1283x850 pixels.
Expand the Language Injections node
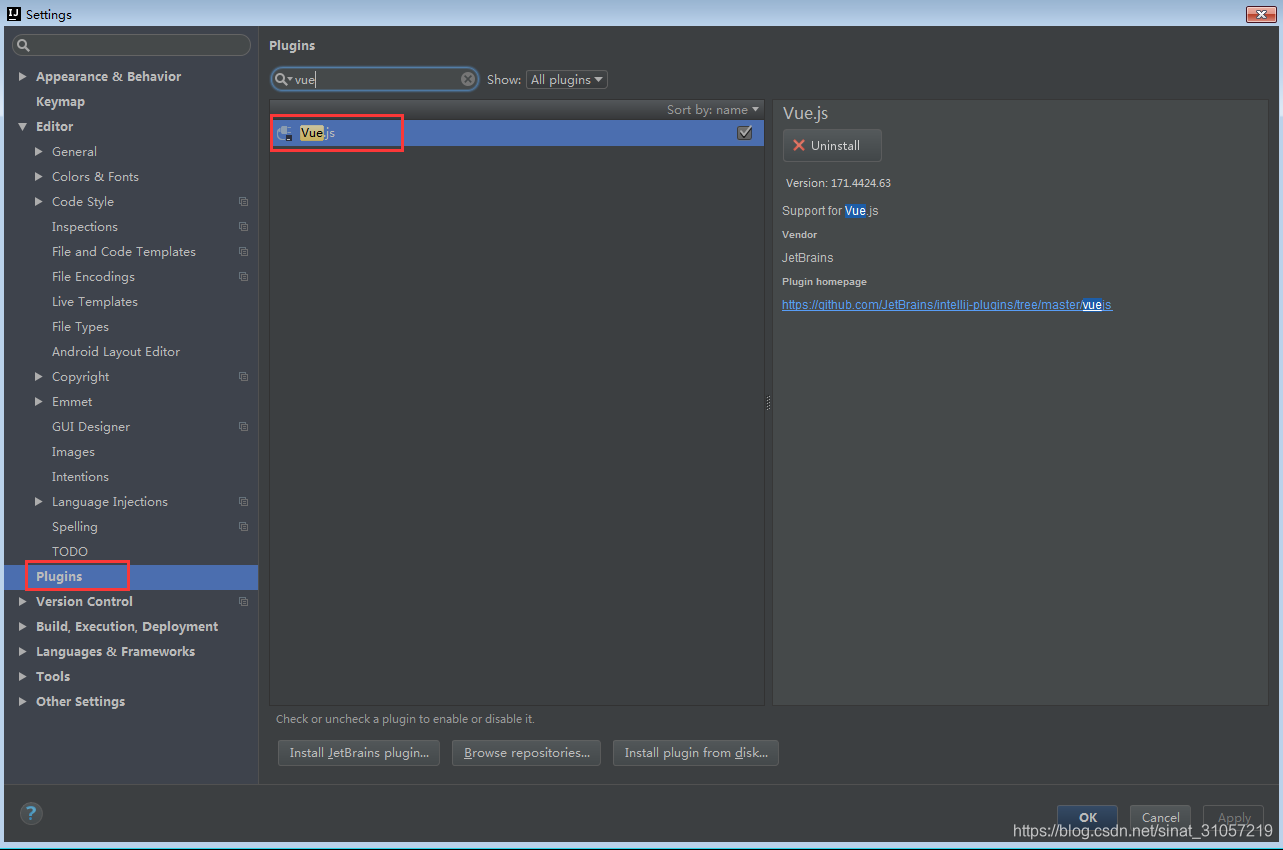[x=39, y=501]
